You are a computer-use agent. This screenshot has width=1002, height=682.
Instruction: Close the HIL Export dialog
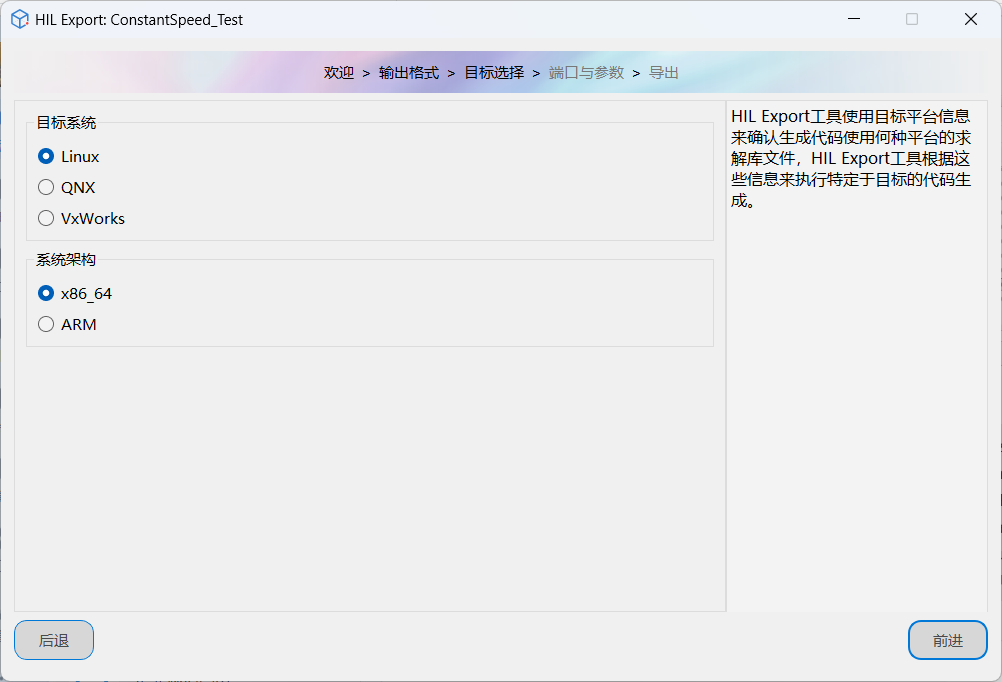click(970, 19)
